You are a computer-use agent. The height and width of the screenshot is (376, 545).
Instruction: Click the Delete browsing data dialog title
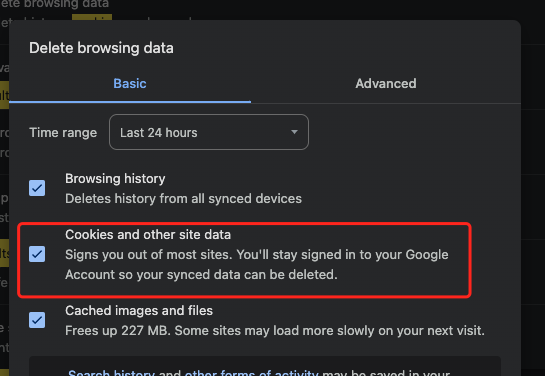pyautogui.click(x=101, y=48)
